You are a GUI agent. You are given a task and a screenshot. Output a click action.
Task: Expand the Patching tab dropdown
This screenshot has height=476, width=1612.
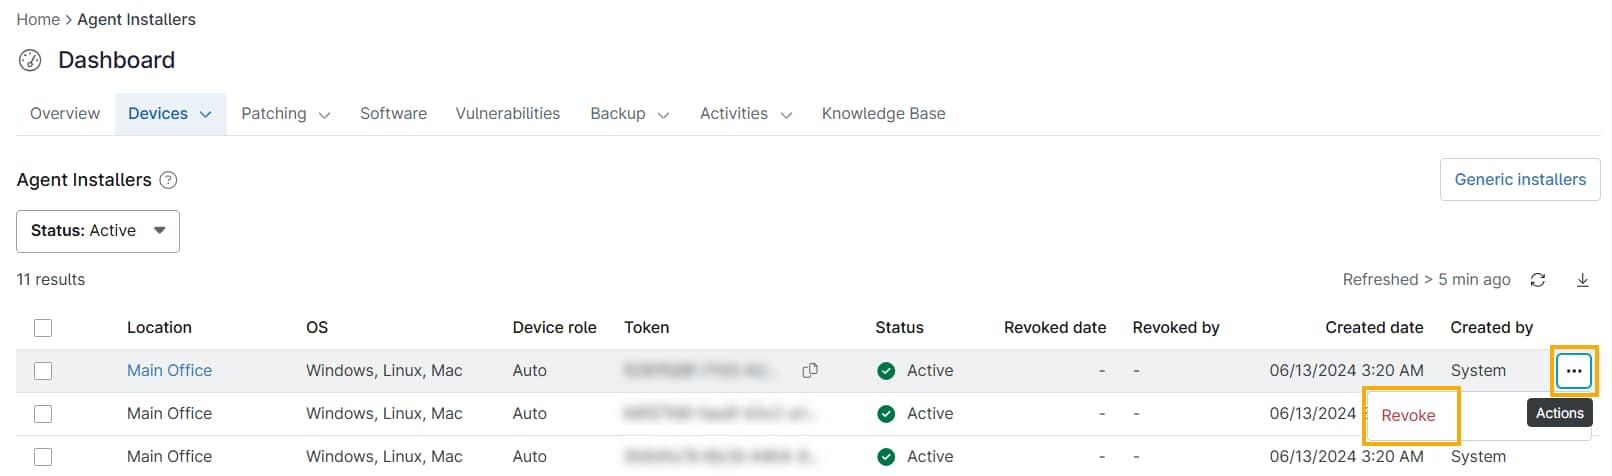[x=324, y=115]
